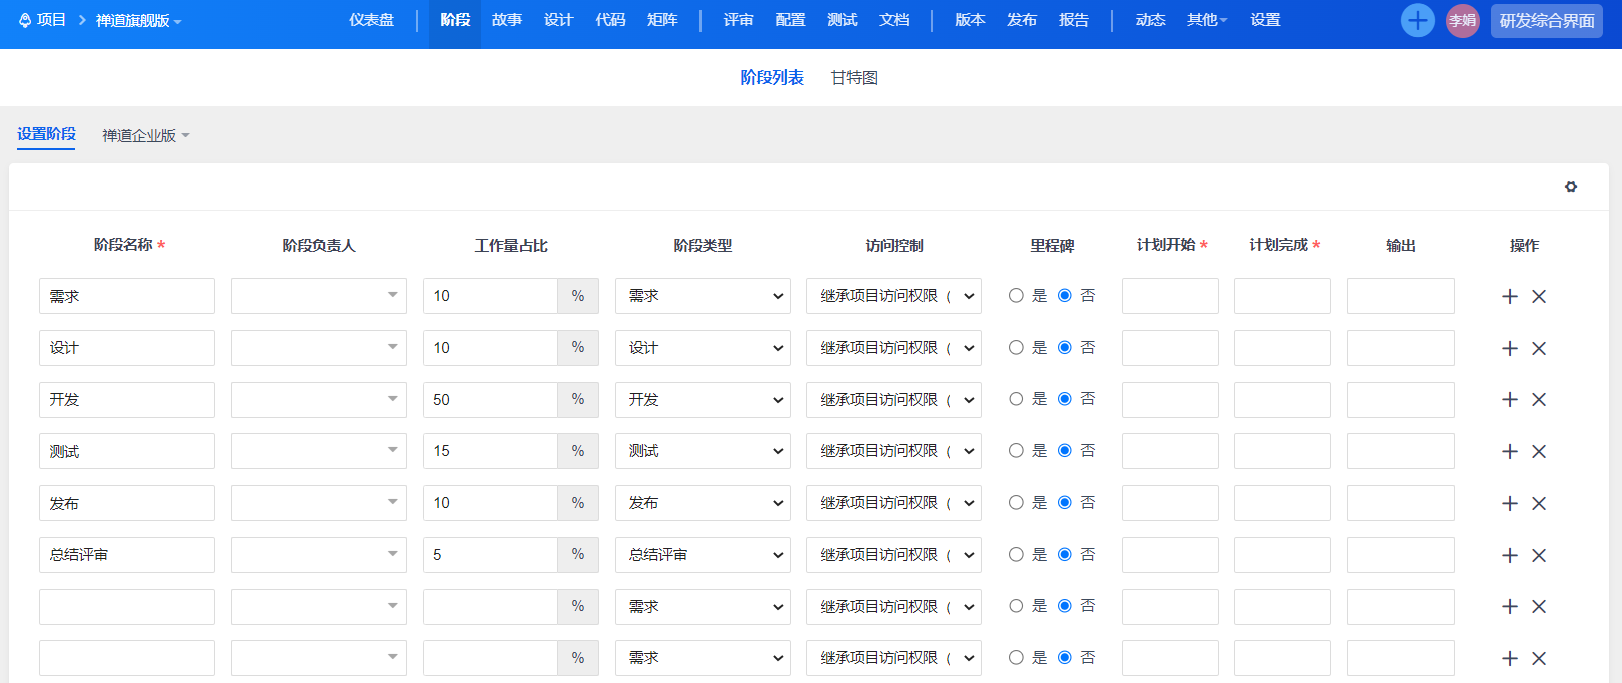Viewport: 1622px width, 683px height.
Task: Click the 李娟 user avatar
Action: pos(1462,20)
